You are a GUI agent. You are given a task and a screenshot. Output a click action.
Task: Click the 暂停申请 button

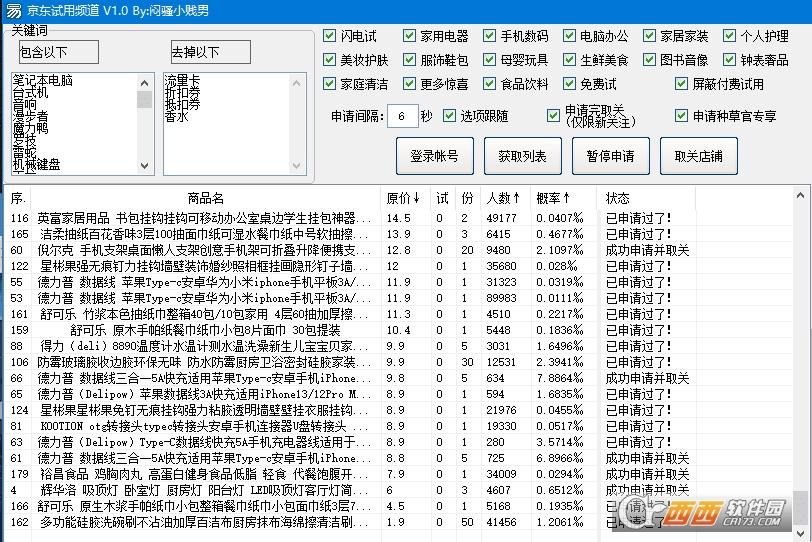611,156
